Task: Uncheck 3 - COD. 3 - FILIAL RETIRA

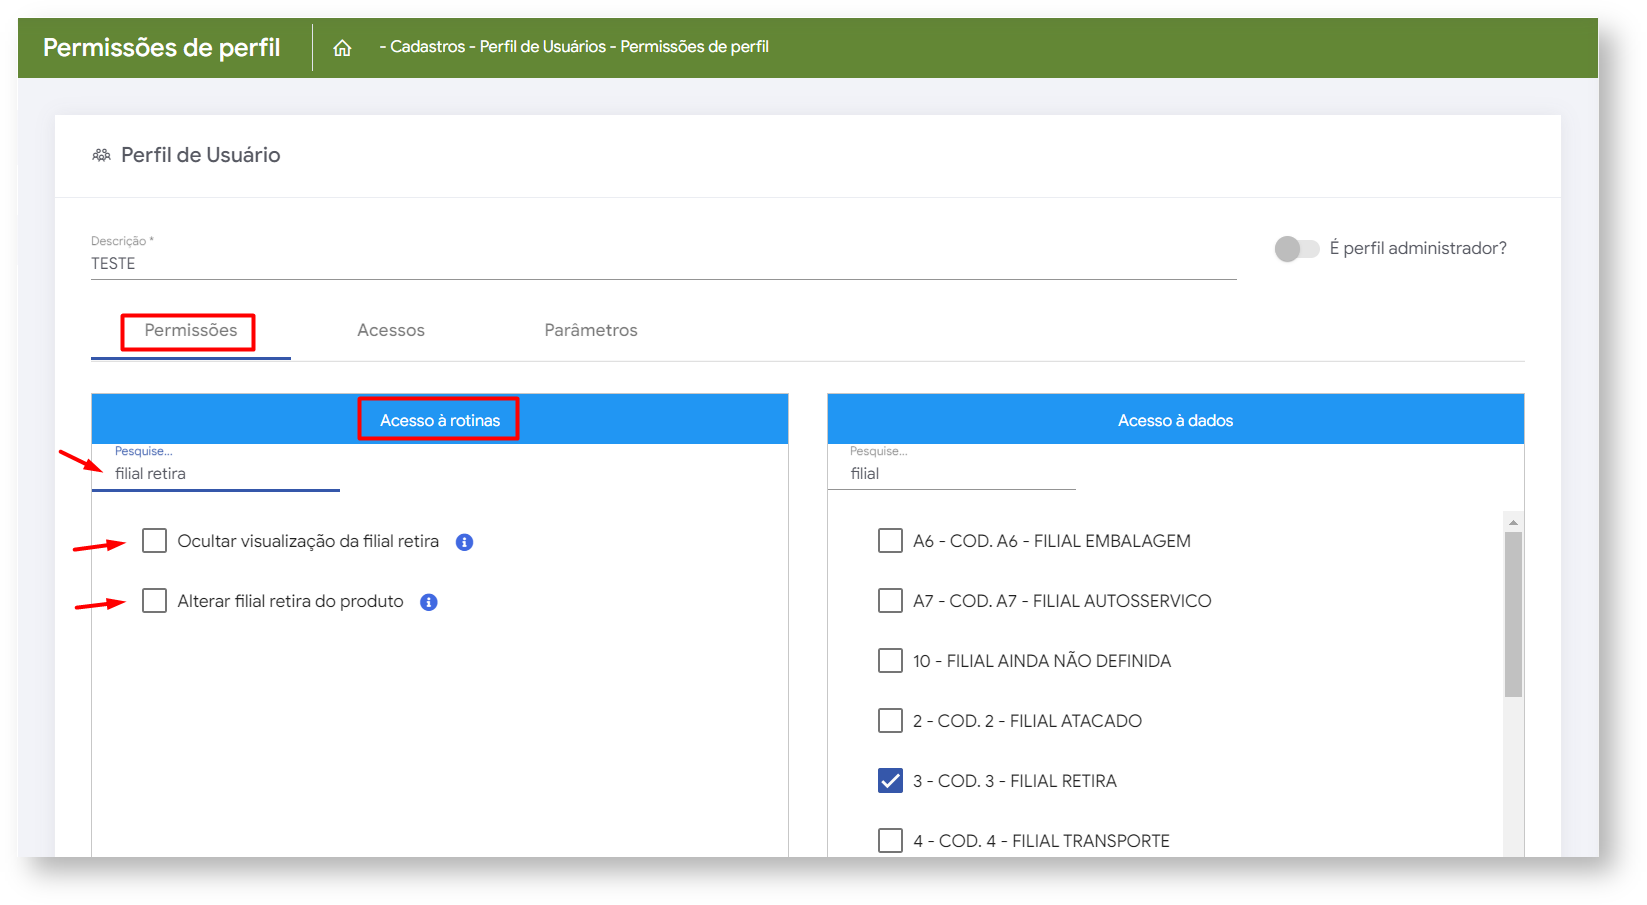Action: (890, 781)
